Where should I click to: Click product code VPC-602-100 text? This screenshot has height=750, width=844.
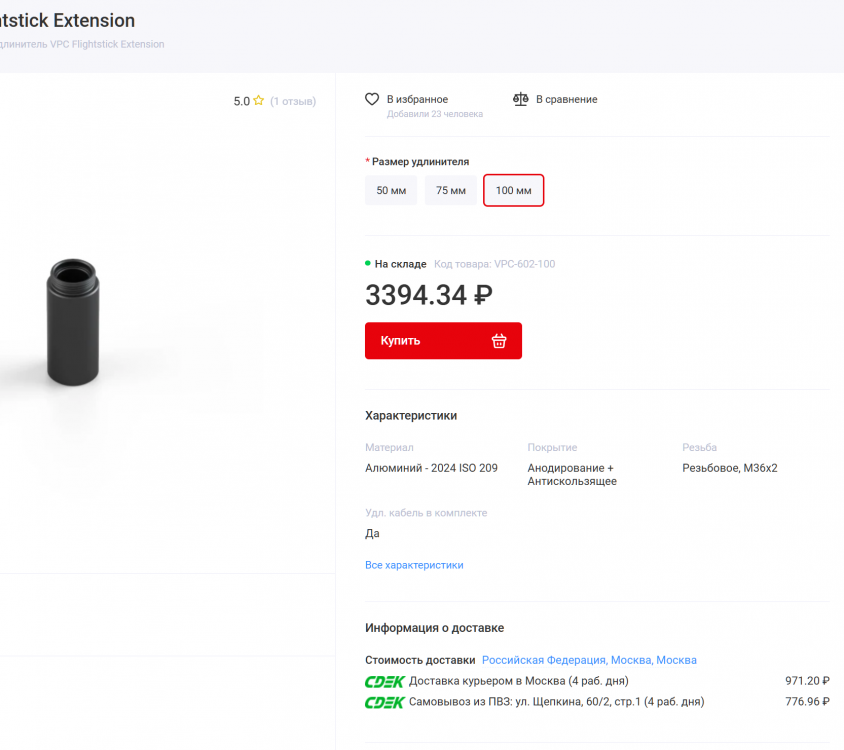tap(494, 264)
